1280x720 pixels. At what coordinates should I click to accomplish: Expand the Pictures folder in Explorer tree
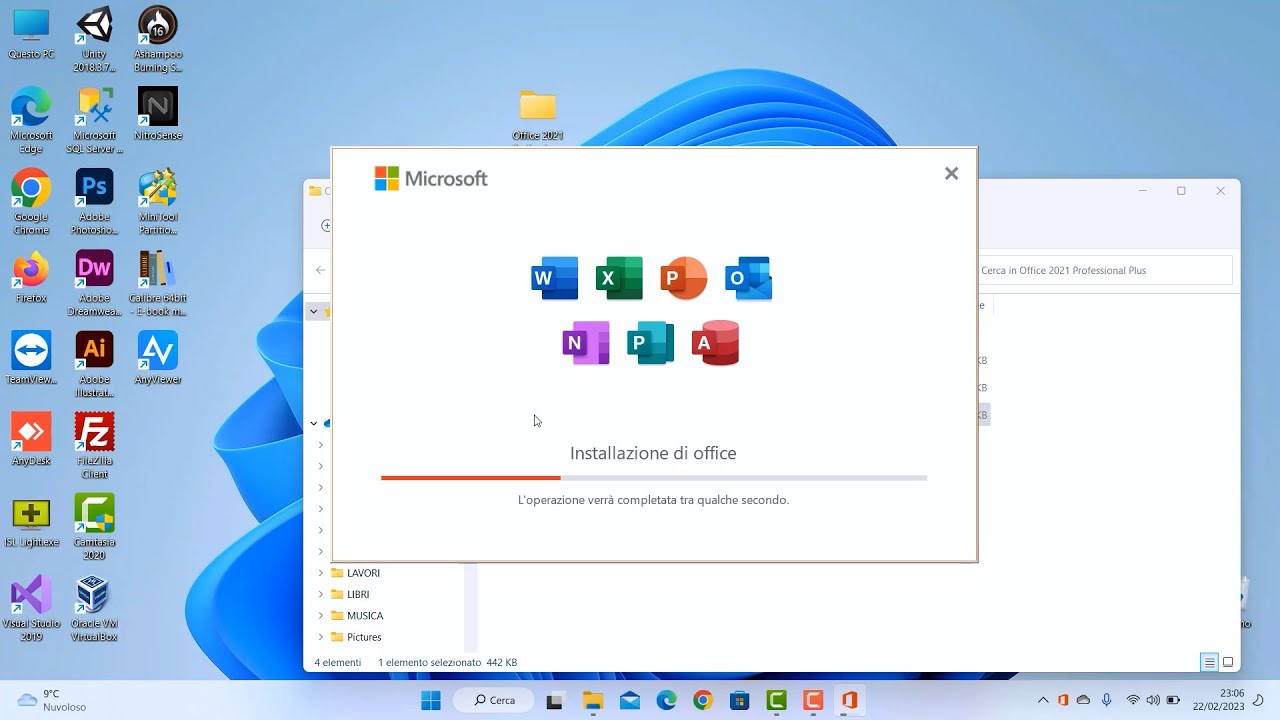(x=321, y=637)
